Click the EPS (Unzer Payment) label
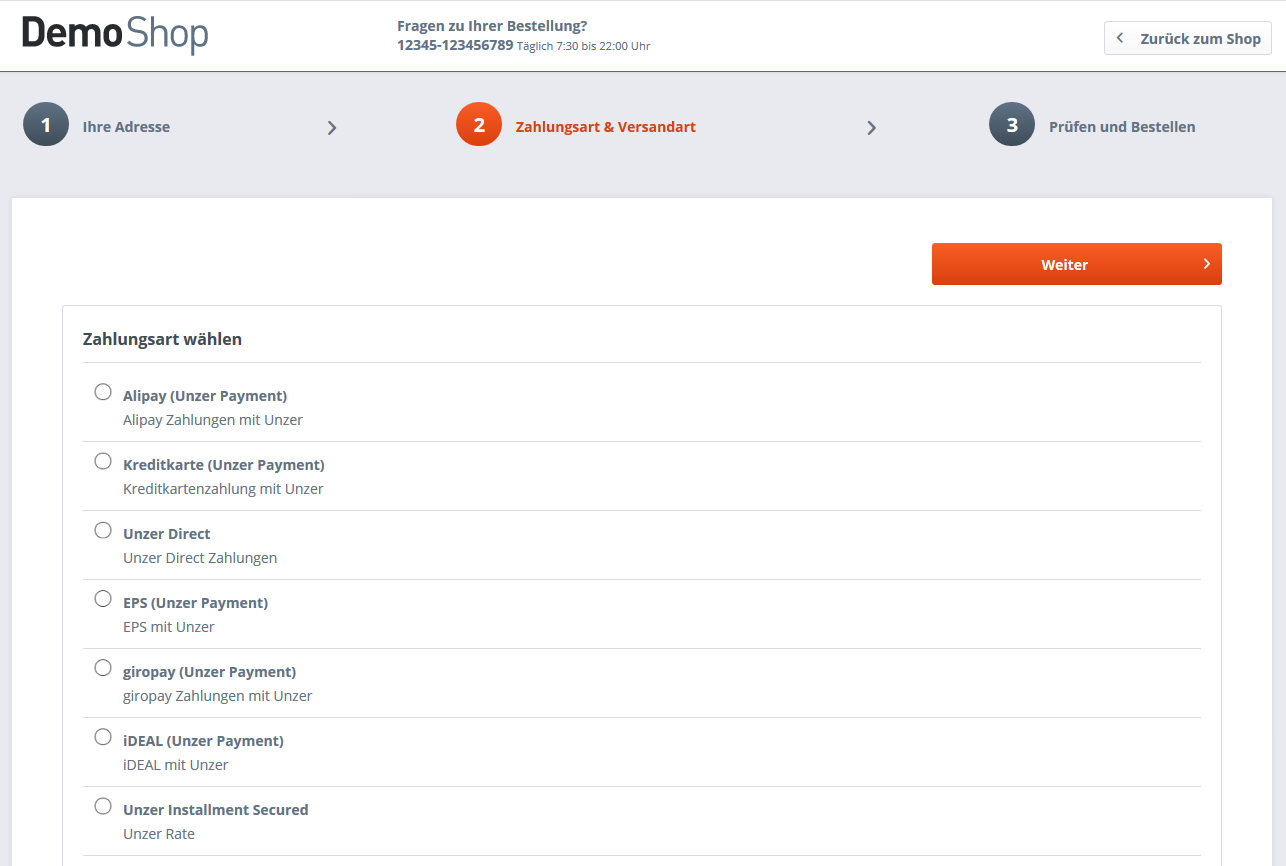 (x=196, y=603)
